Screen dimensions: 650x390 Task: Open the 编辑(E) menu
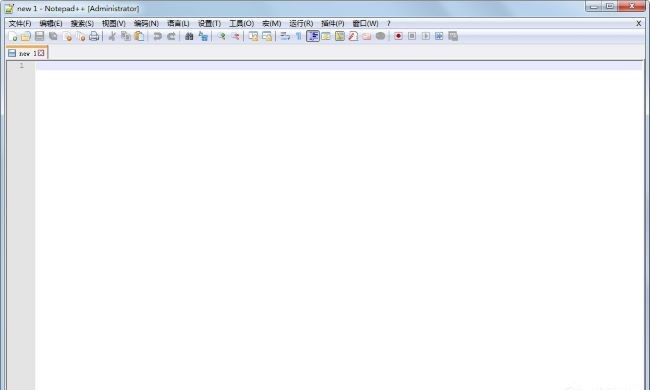[51, 24]
